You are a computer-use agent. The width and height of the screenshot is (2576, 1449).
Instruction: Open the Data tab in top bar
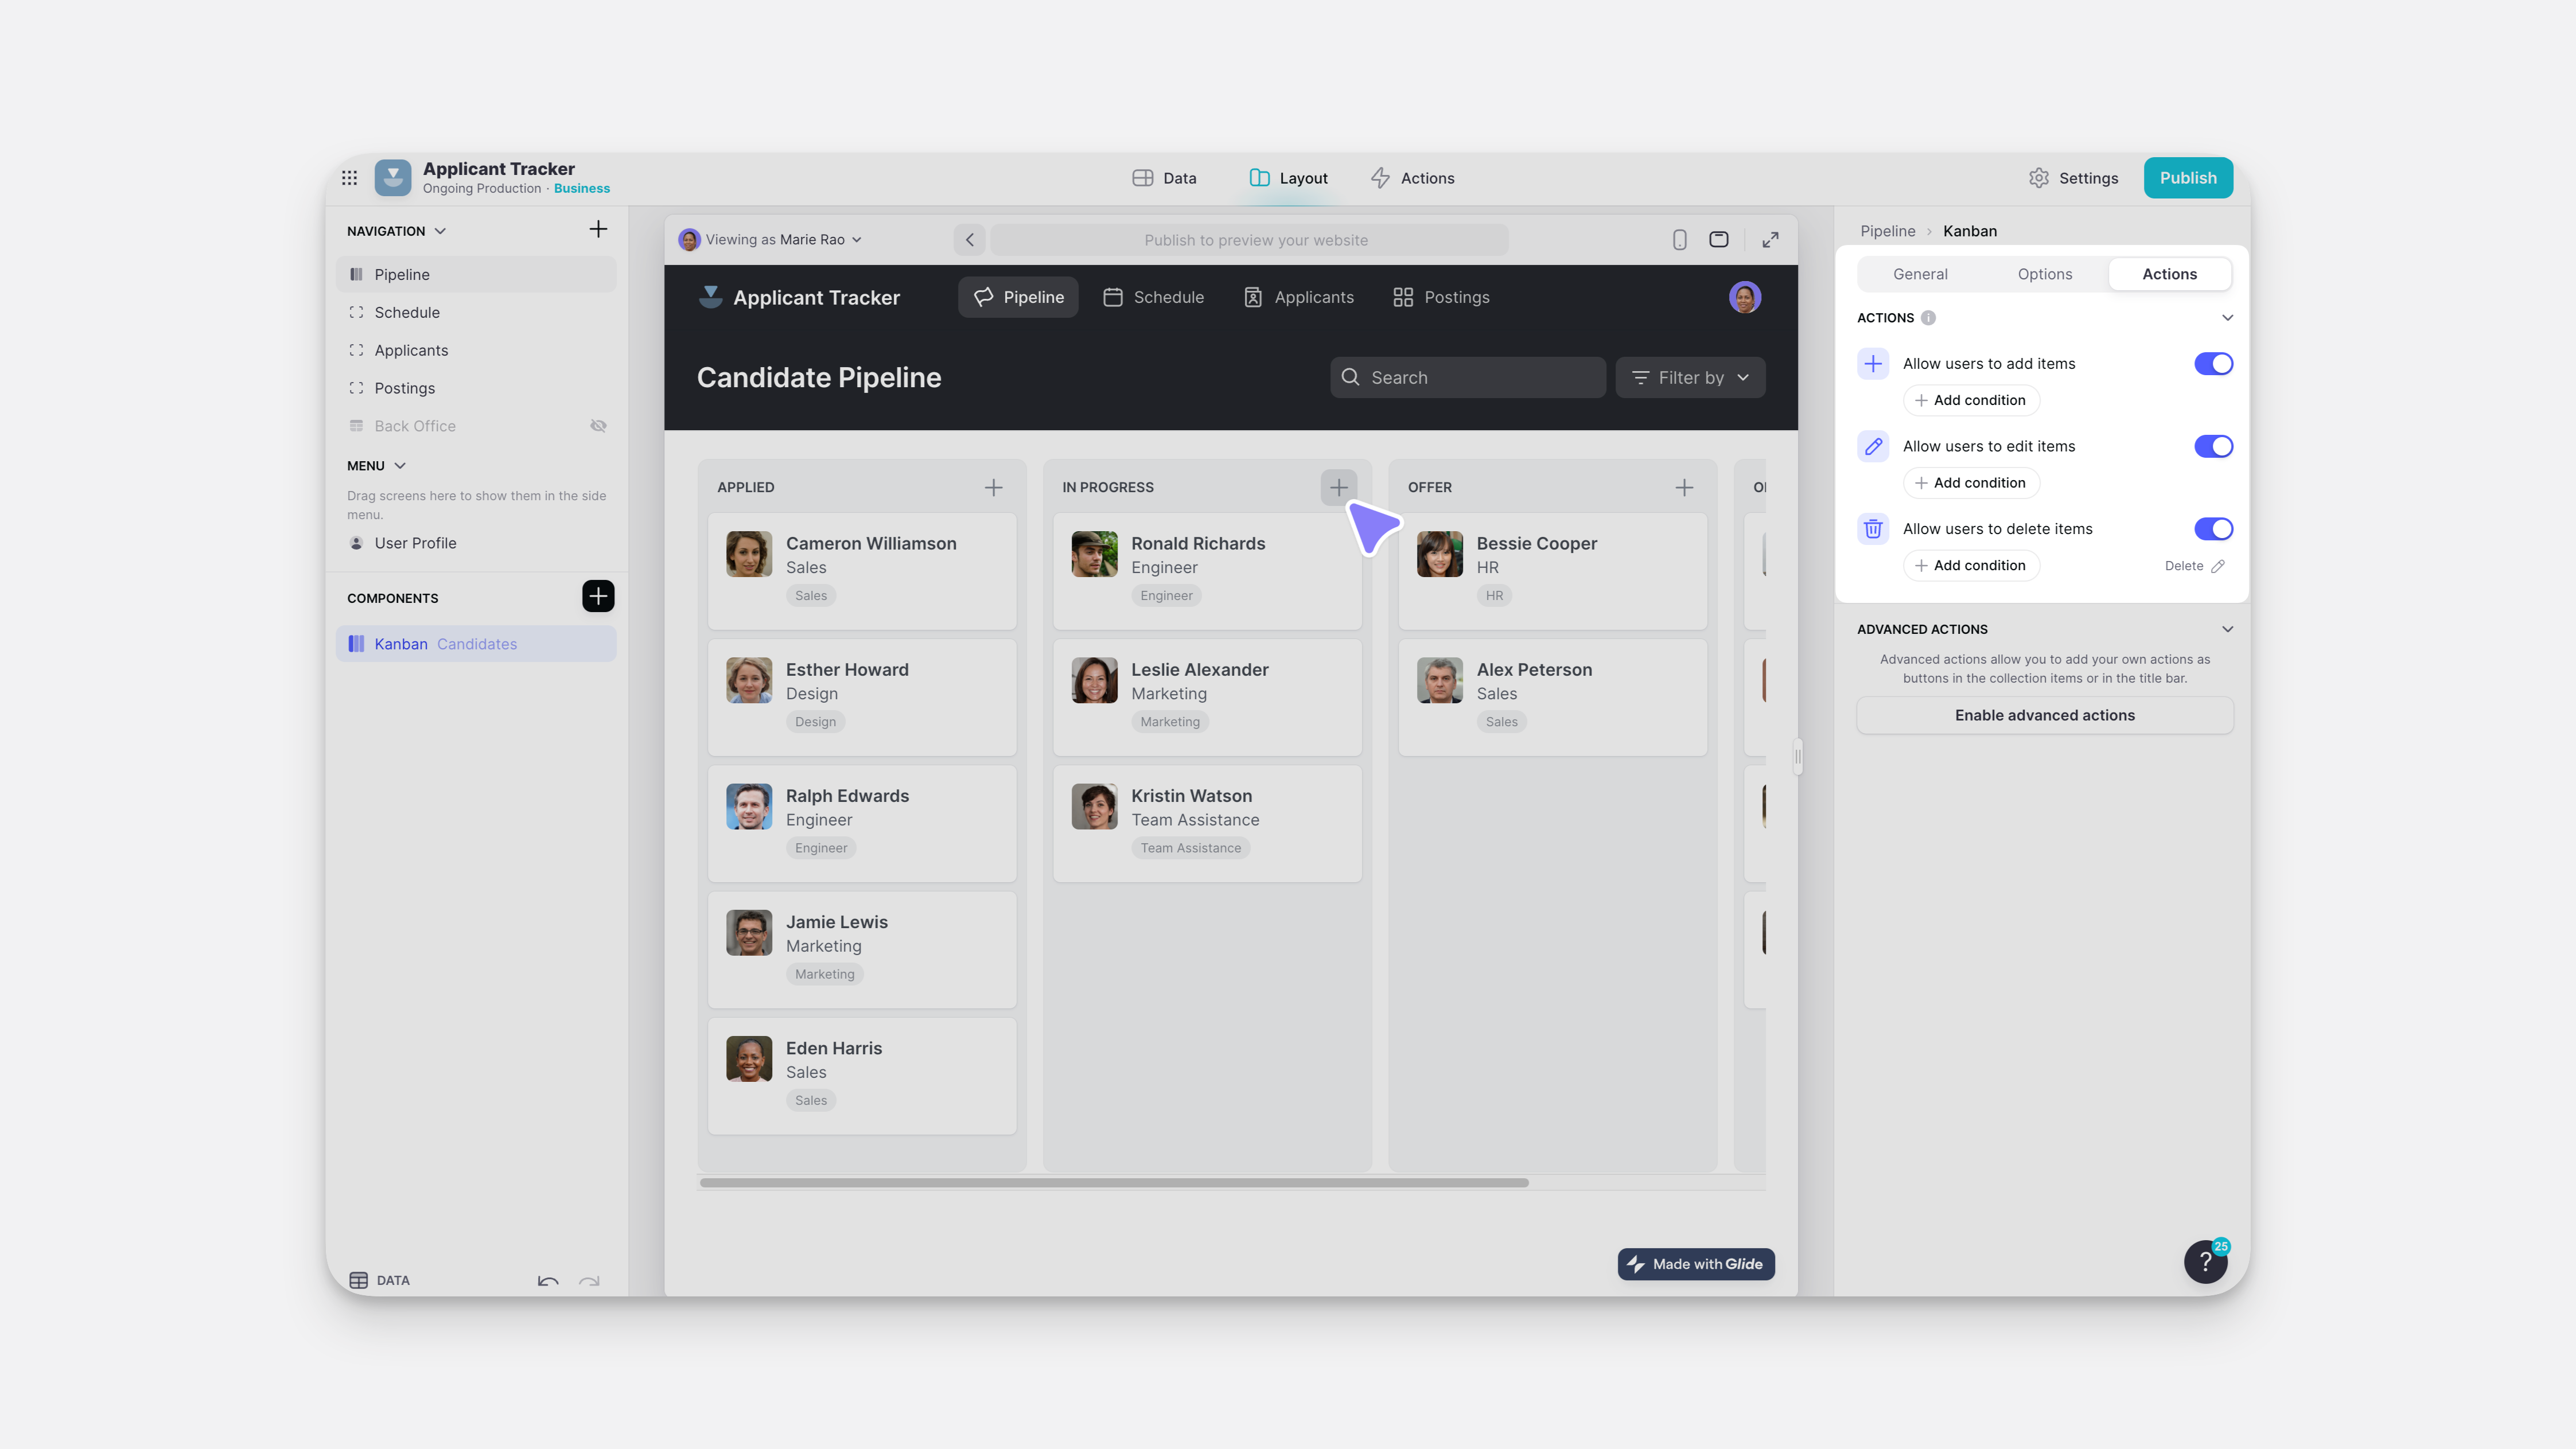[x=1164, y=178]
